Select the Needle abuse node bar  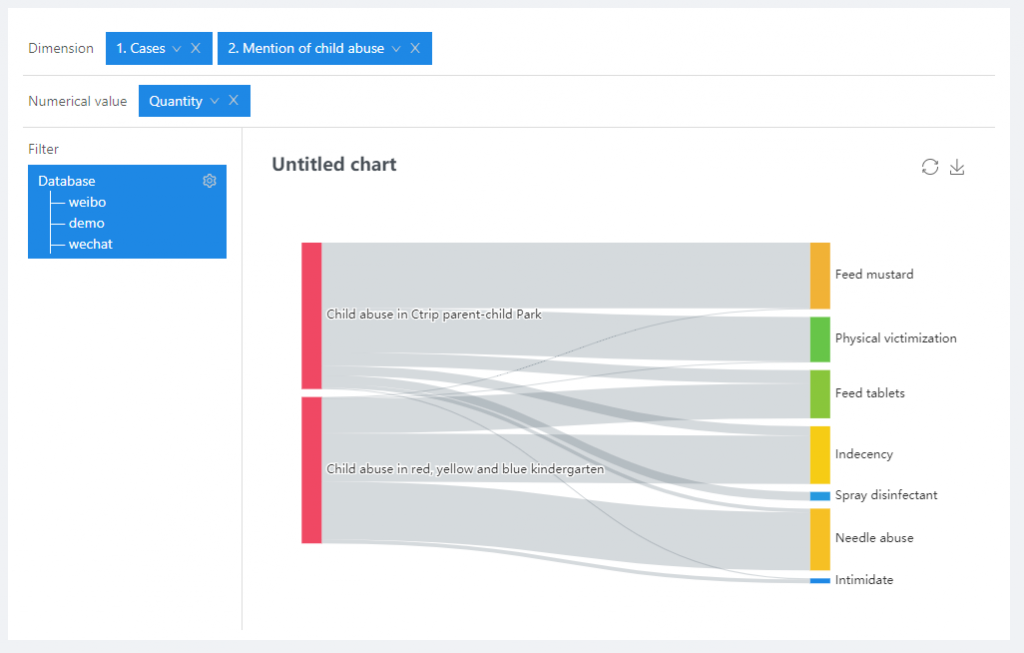(x=820, y=539)
